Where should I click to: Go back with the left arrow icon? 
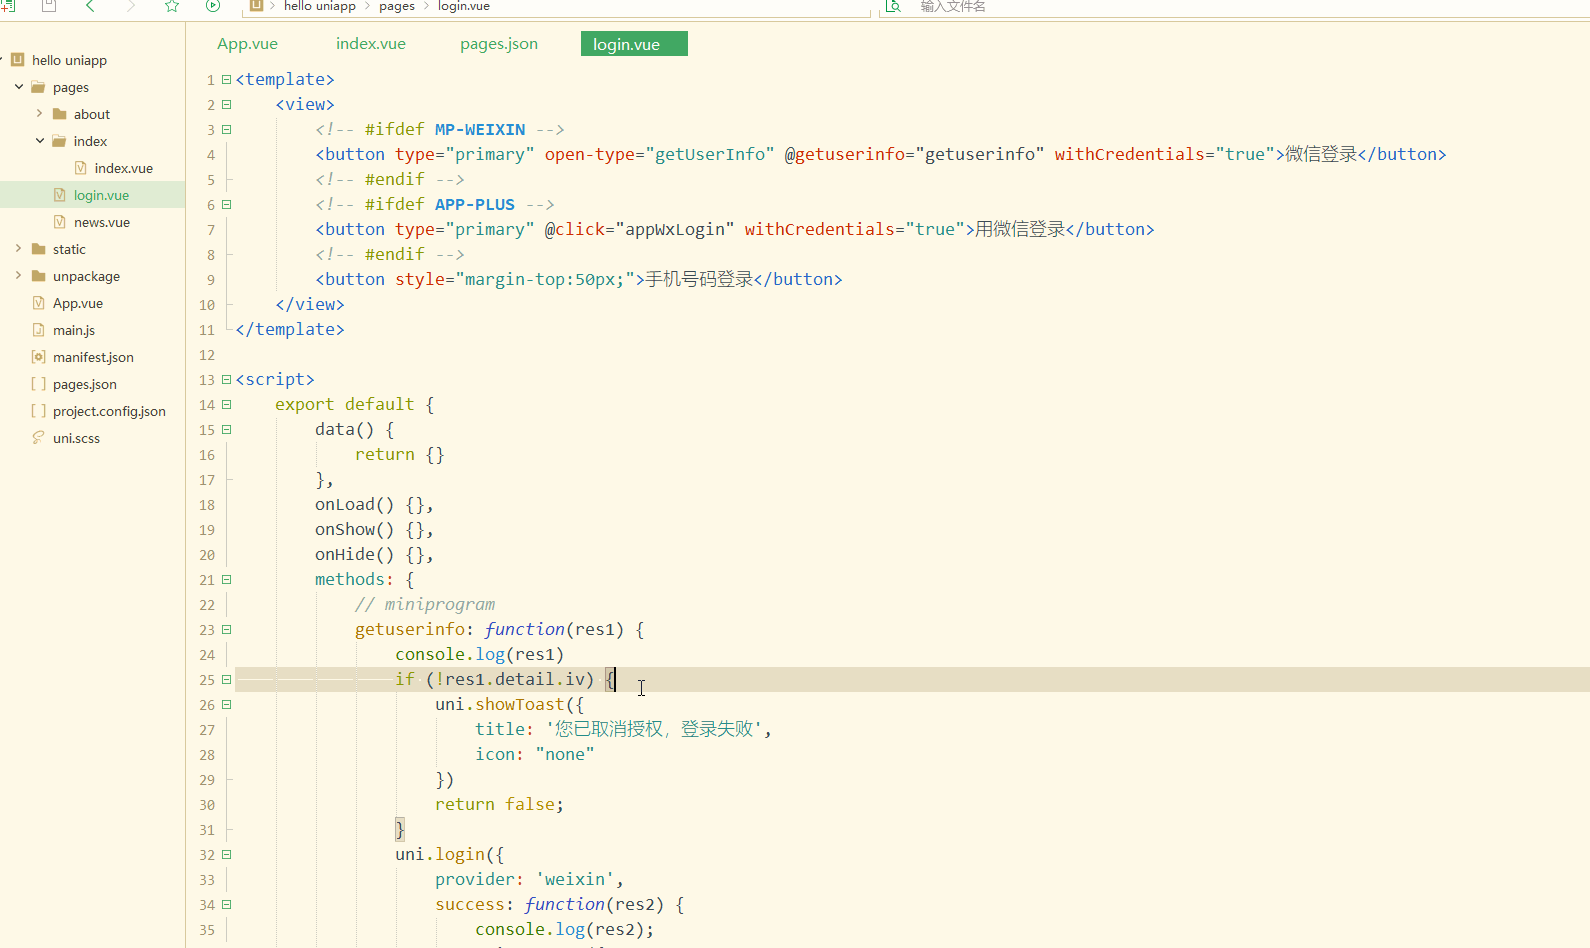click(x=90, y=5)
